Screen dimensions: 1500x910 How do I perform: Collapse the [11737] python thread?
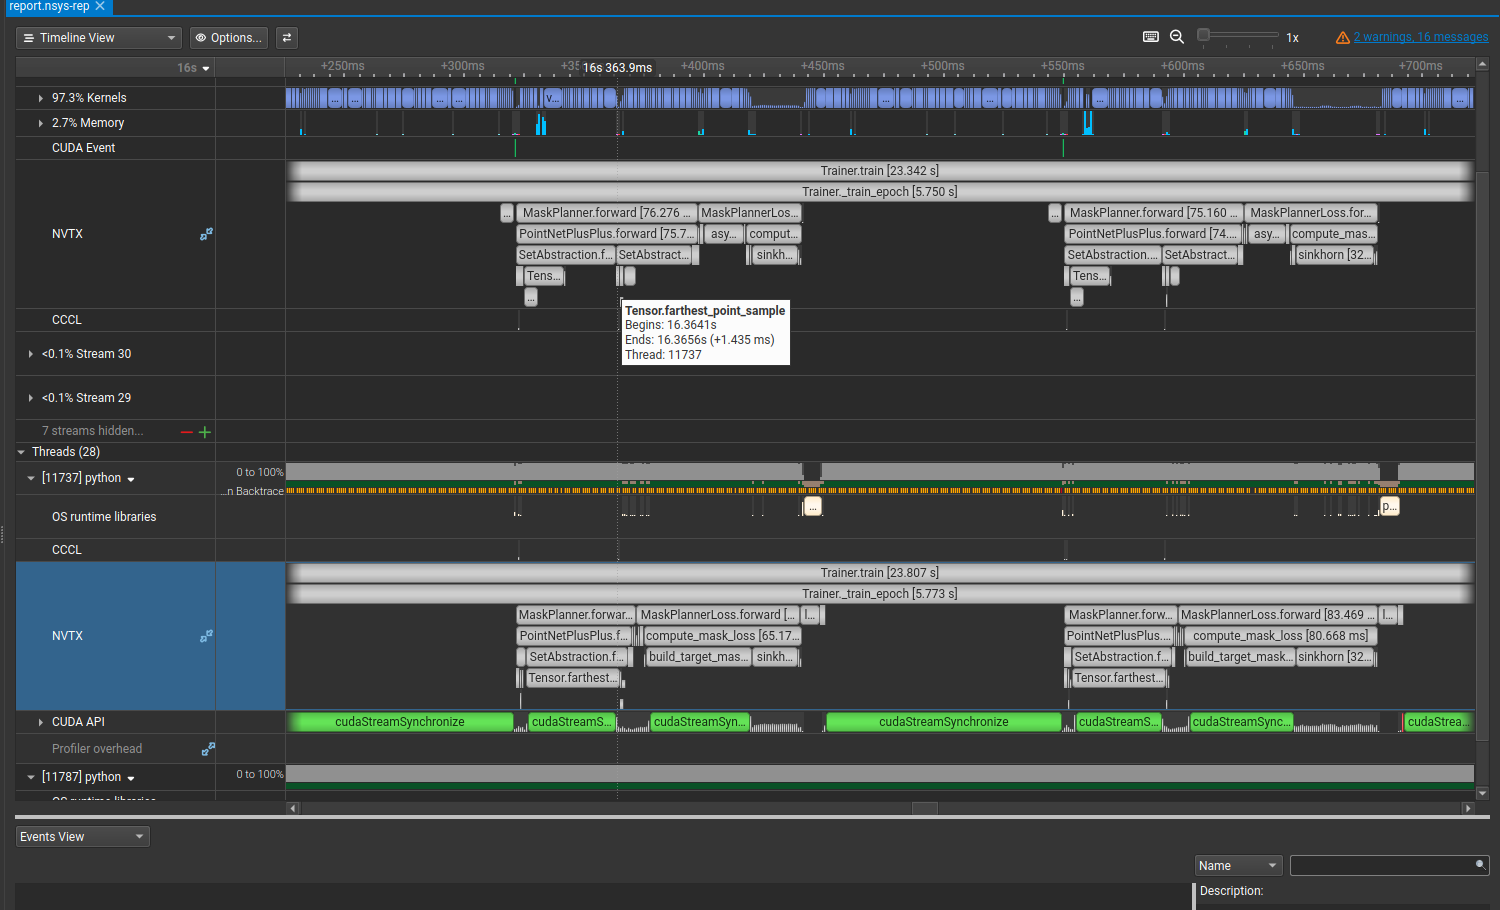[x=31, y=478]
